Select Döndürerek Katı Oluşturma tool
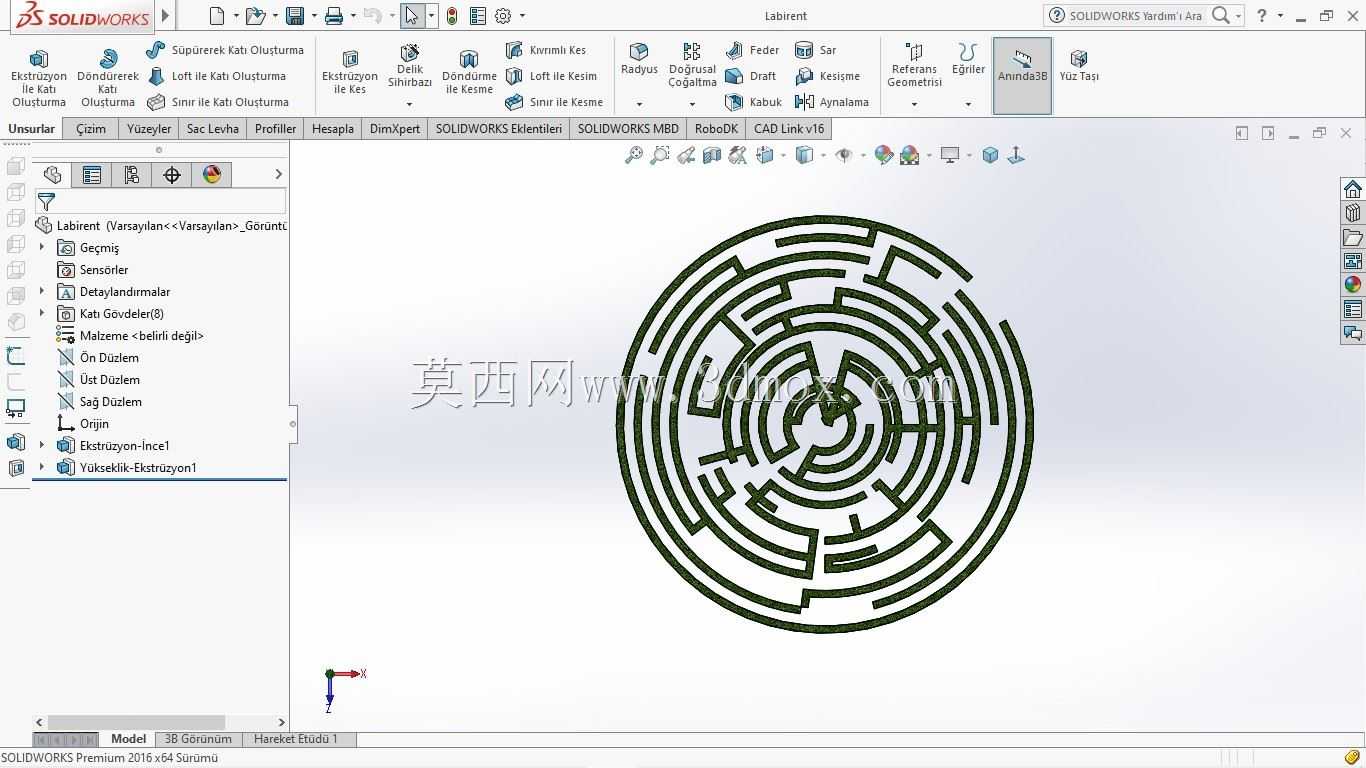Image resolution: width=1366 pixels, height=768 pixels. [x=107, y=77]
